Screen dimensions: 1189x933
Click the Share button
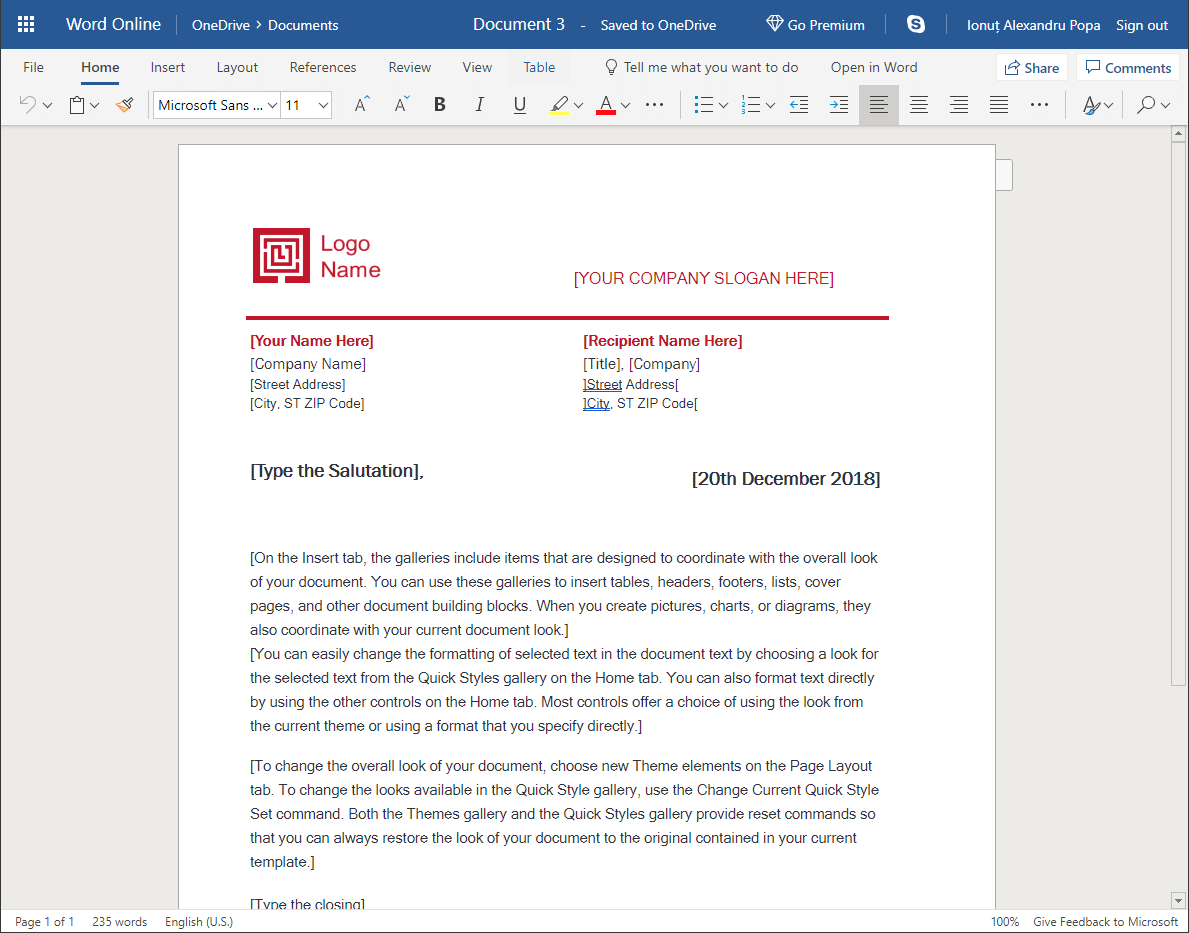point(1032,68)
